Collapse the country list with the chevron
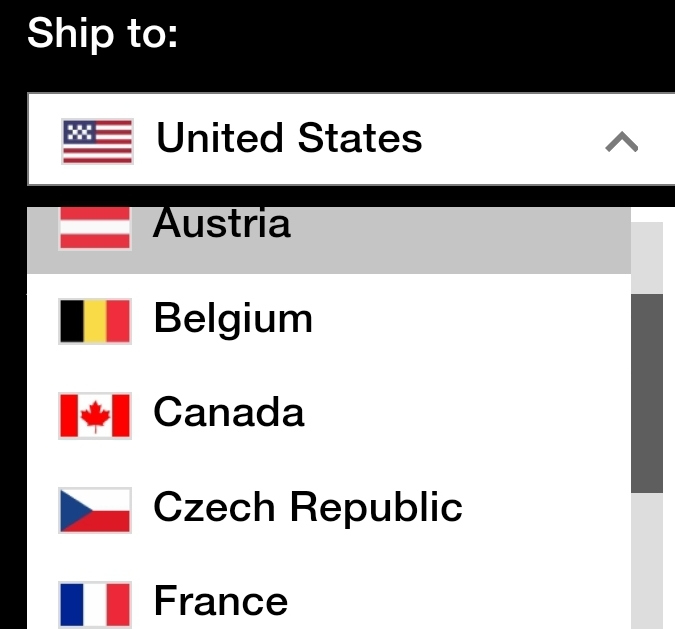The width and height of the screenshot is (675, 629). click(621, 142)
